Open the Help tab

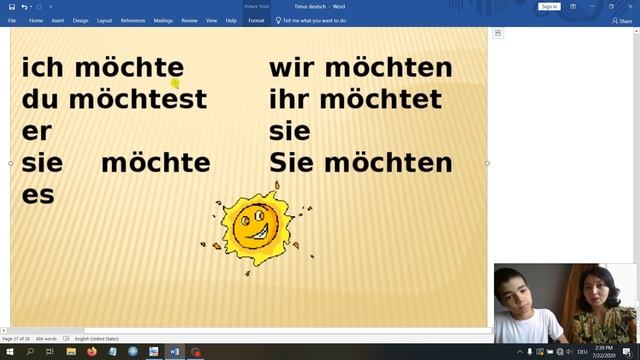[231, 20]
